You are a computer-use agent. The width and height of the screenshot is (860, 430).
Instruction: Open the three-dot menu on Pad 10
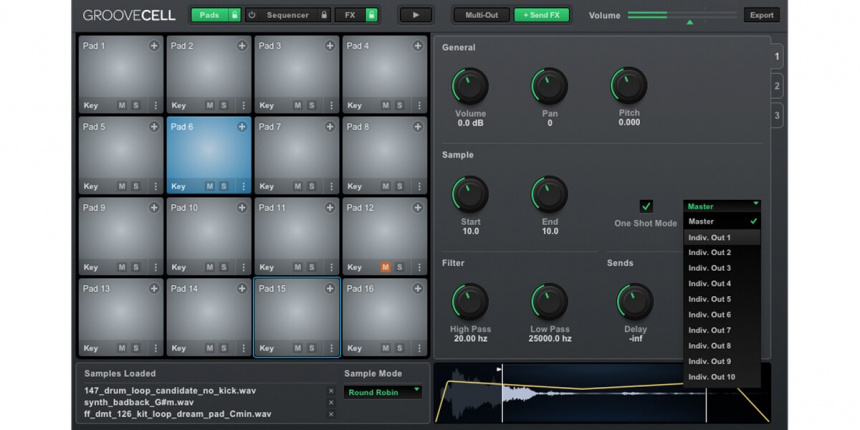(244, 267)
